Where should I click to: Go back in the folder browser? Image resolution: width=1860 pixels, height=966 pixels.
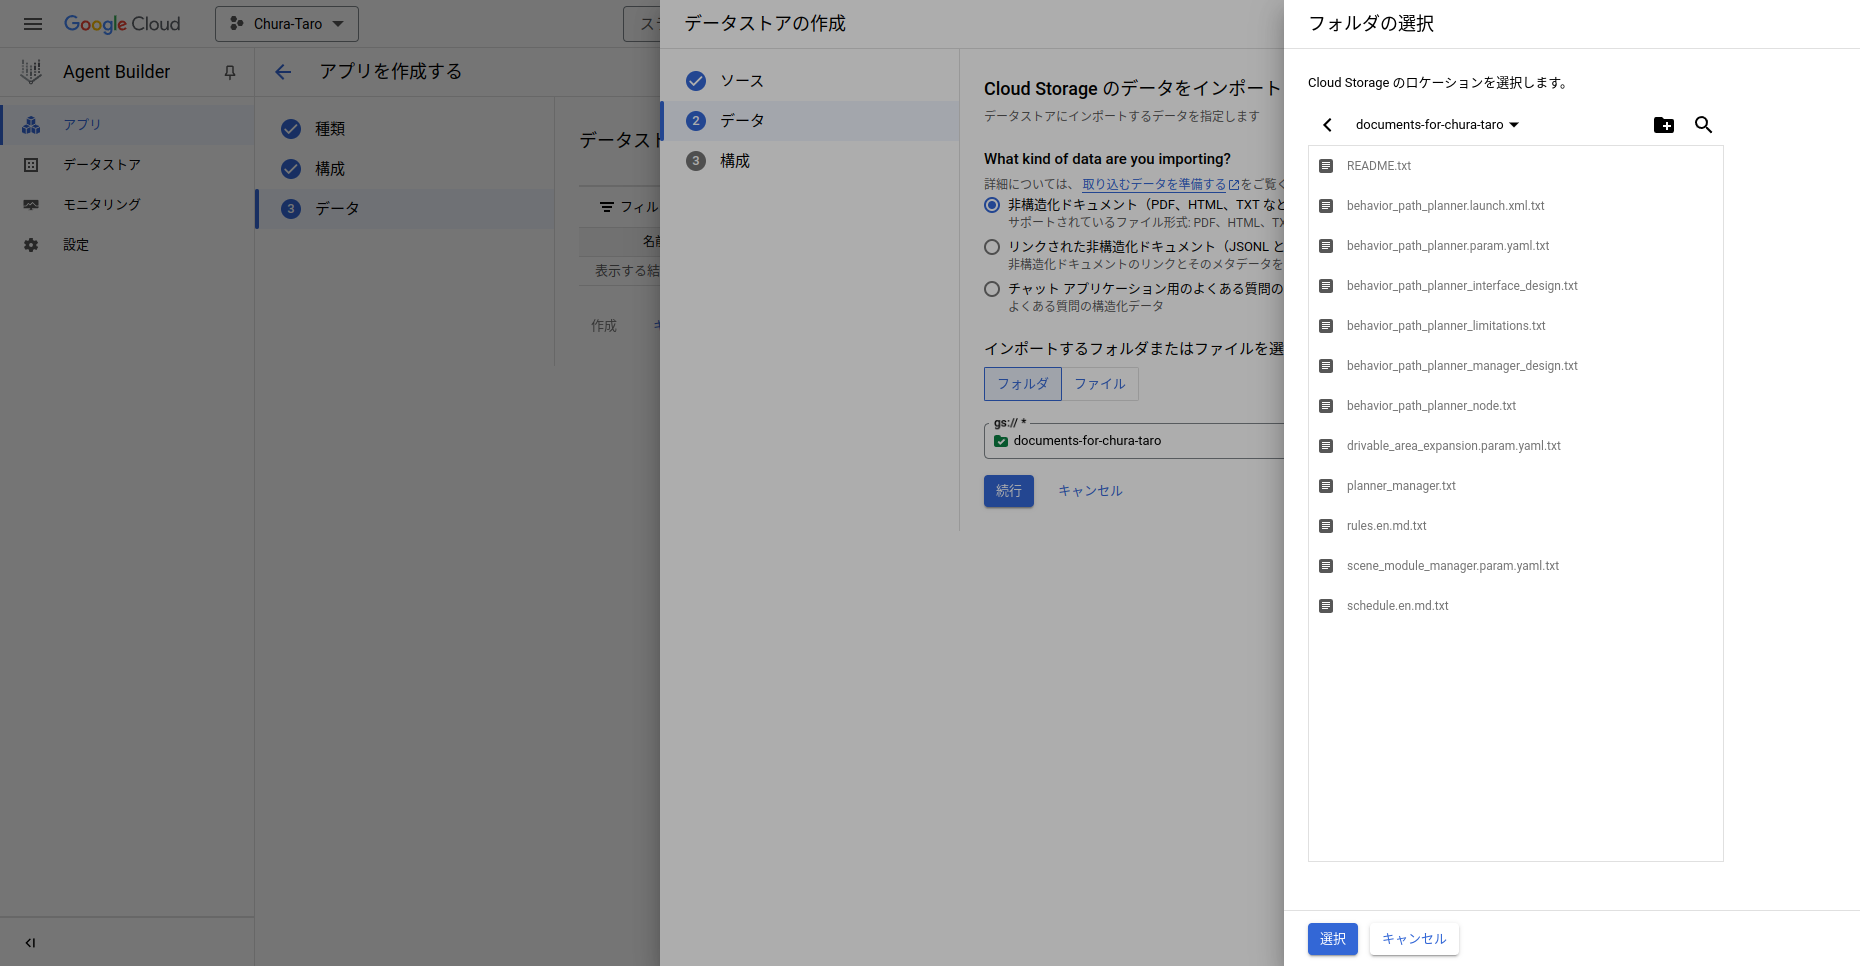coord(1328,125)
